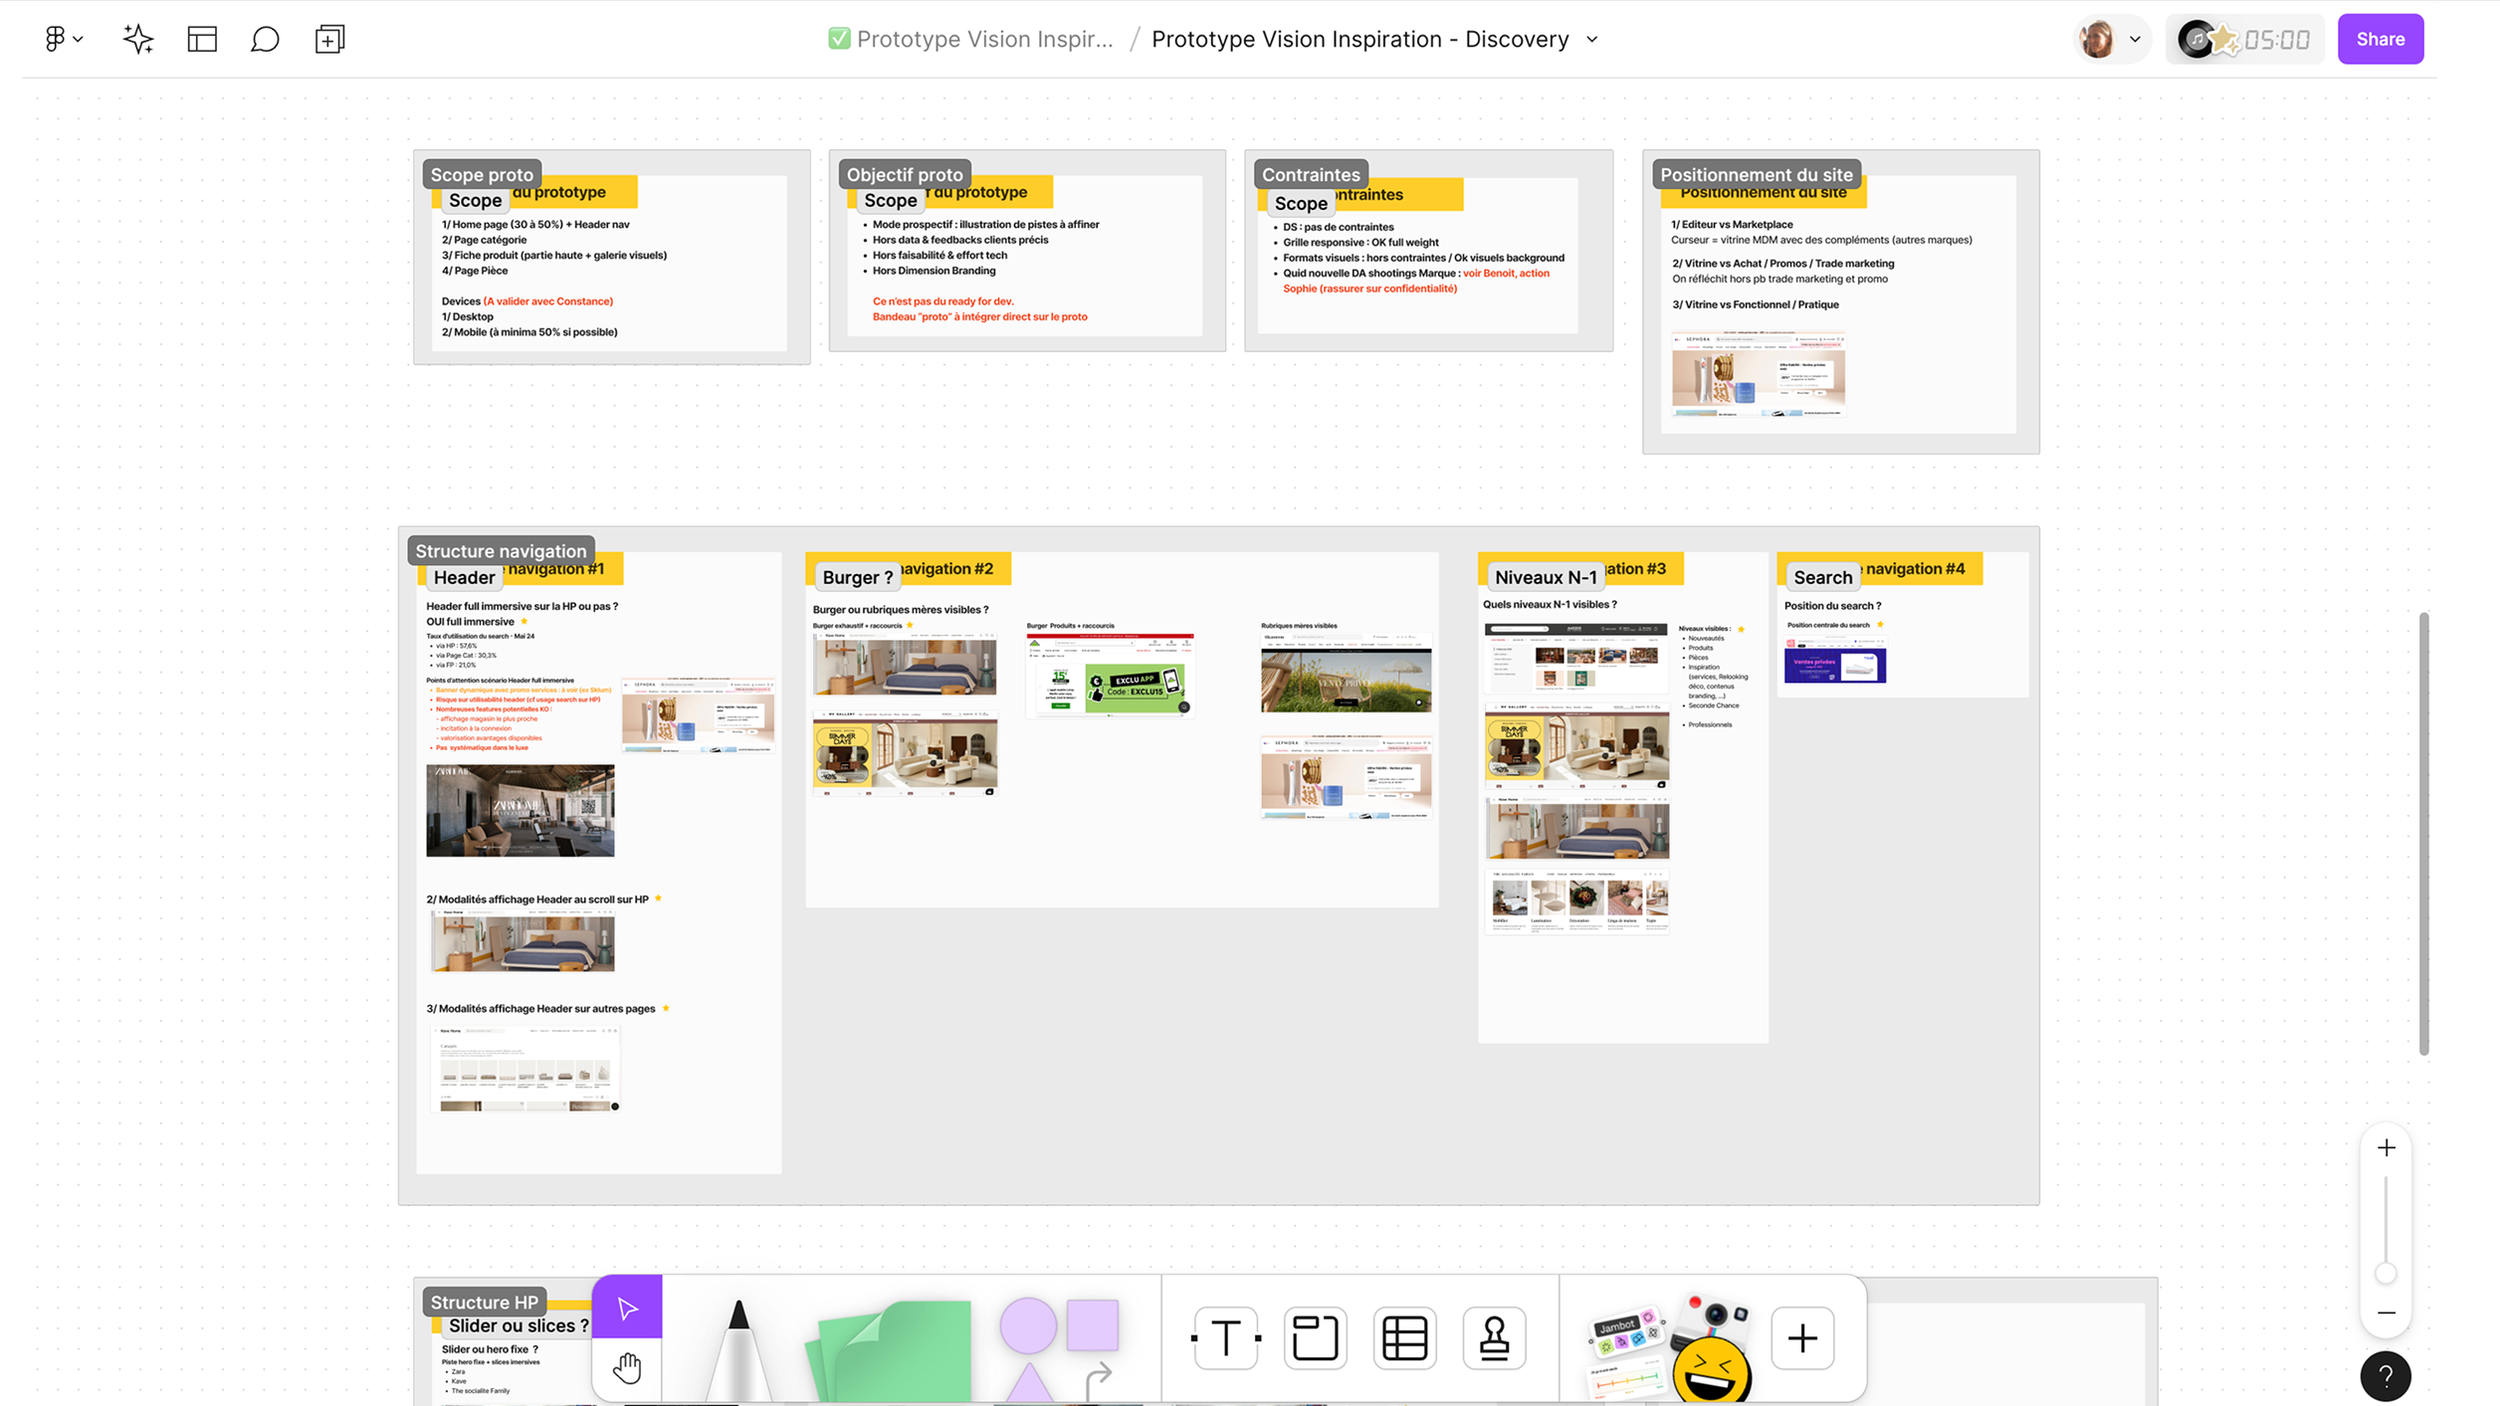Select the section frame tool
The height and width of the screenshot is (1406, 2500).
tap(1314, 1337)
